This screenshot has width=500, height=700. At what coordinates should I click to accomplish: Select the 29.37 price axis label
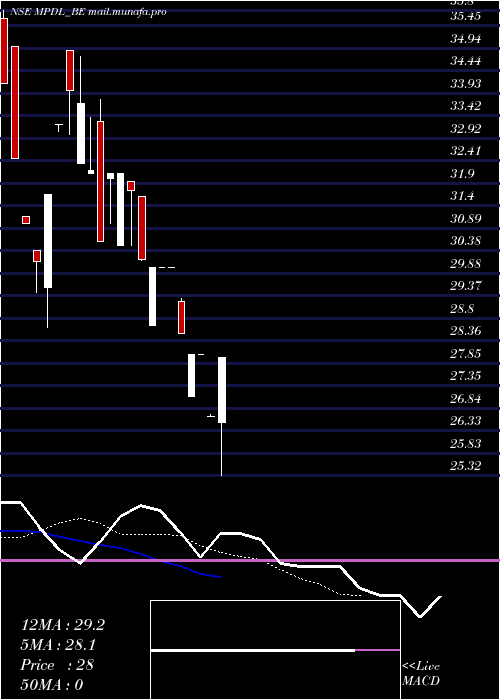point(466,286)
